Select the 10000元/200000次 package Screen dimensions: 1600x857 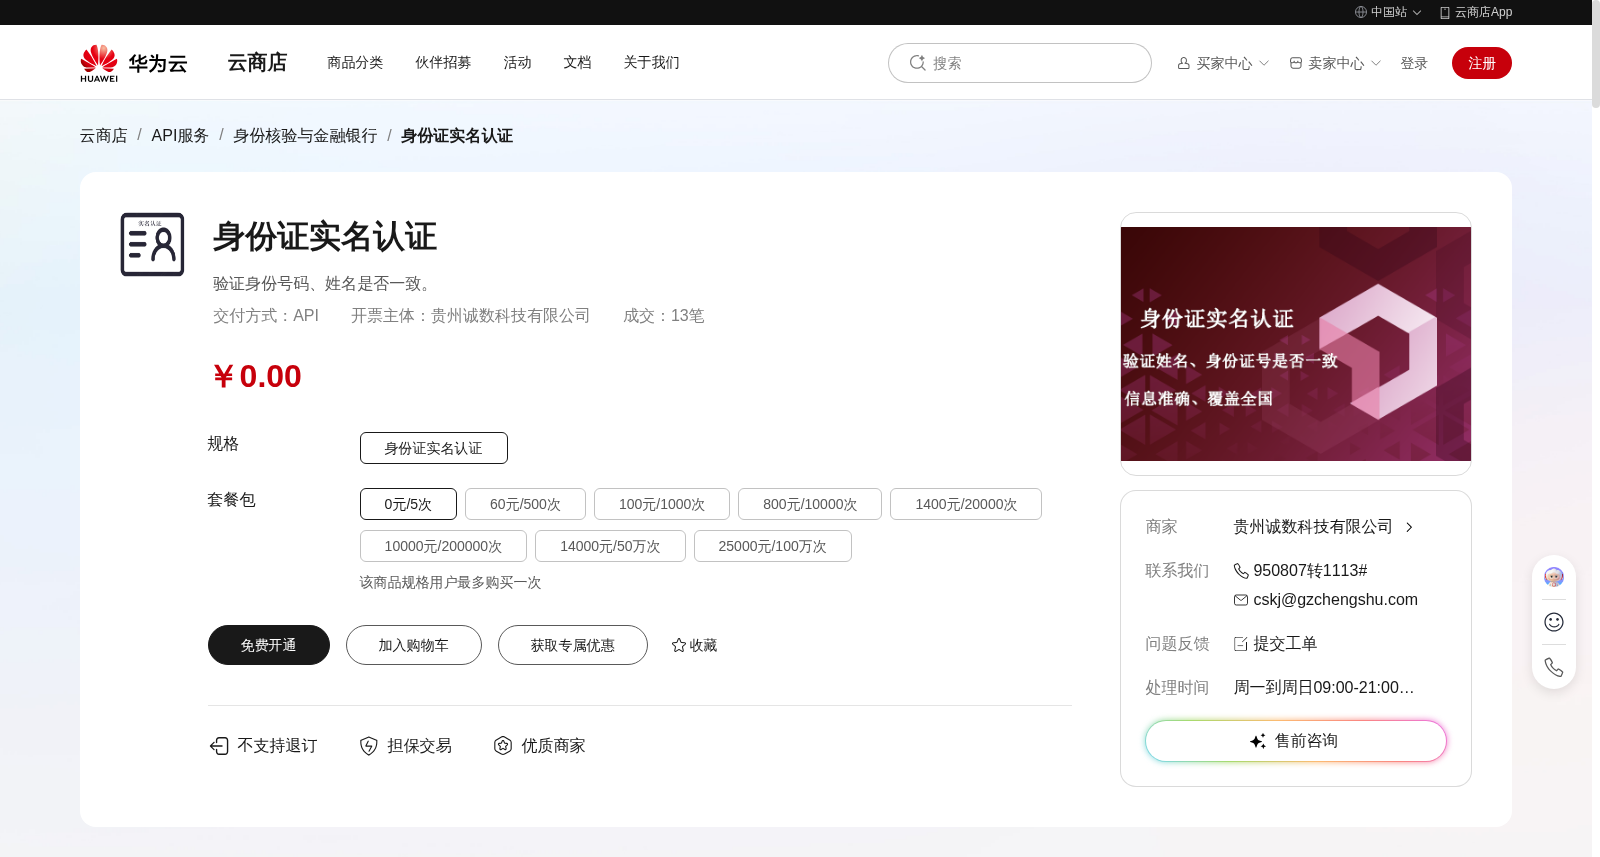click(443, 546)
